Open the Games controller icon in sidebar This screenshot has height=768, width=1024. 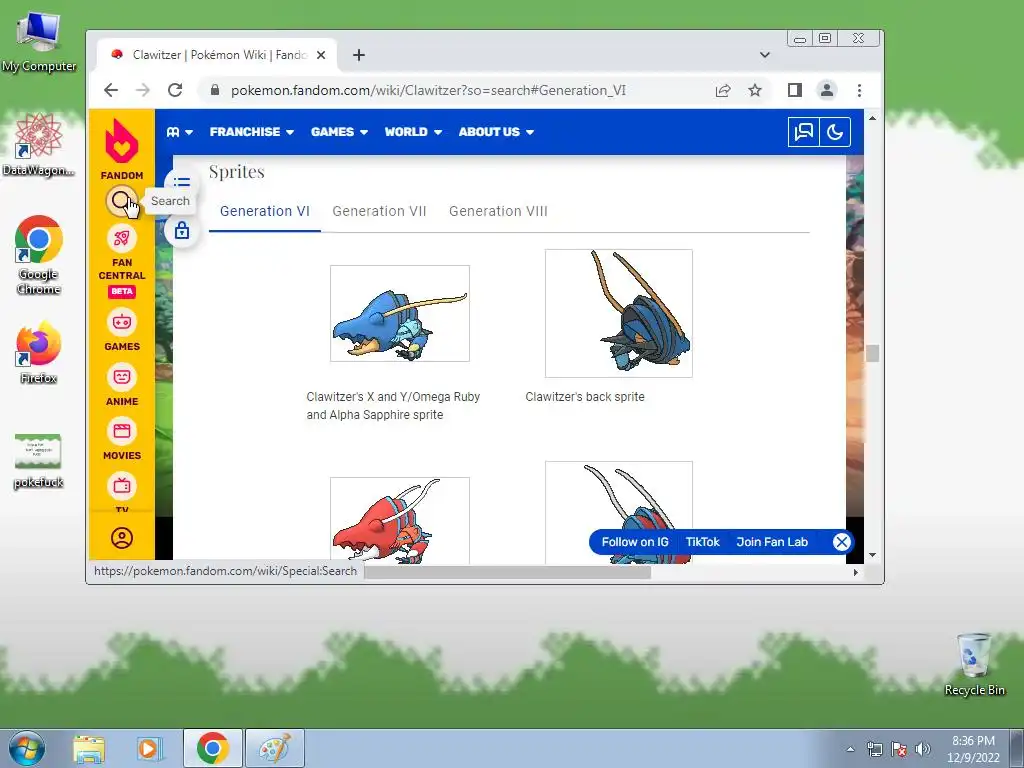click(121, 322)
